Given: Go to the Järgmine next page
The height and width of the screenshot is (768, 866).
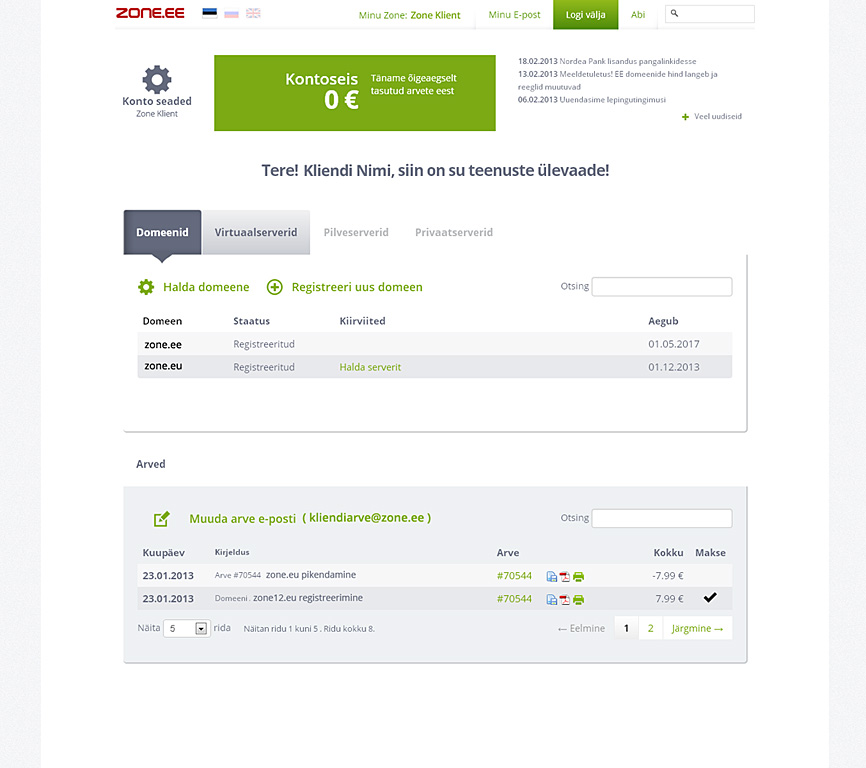Looking at the screenshot, I should coord(698,628).
